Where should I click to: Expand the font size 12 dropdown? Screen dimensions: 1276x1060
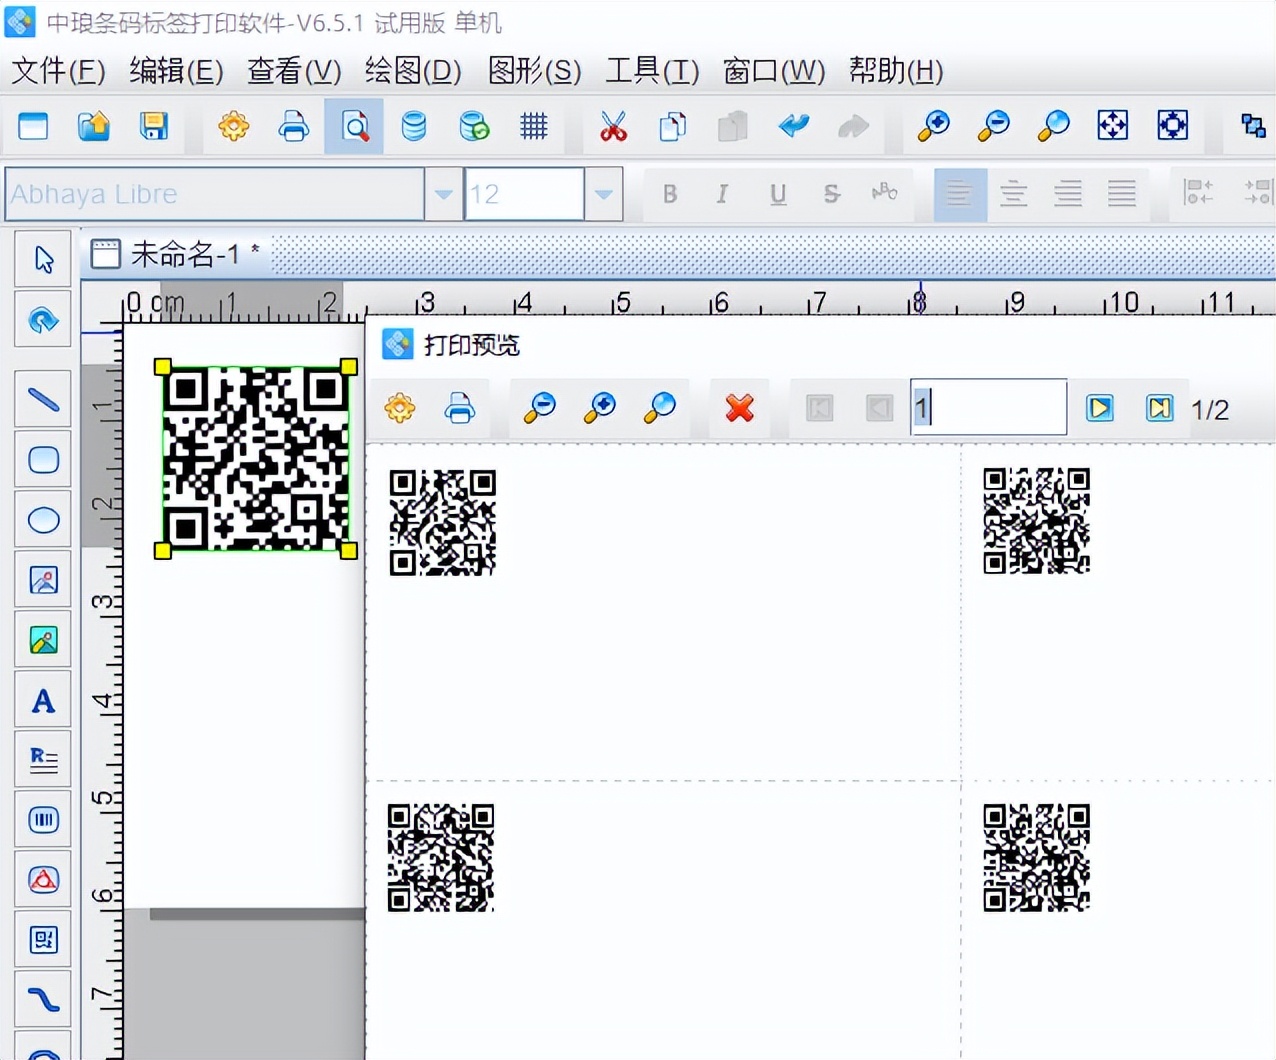[603, 194]
